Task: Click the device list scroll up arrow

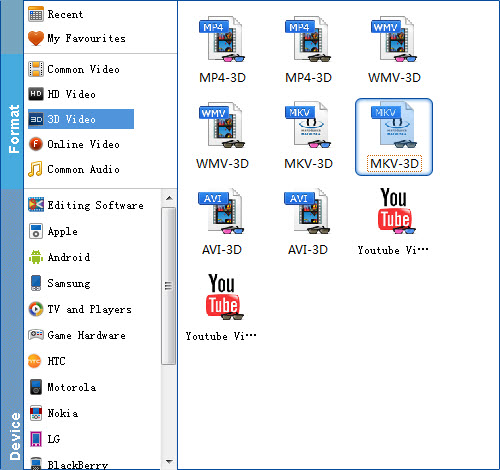Action: pyautogui.click(x=169, y=198)
